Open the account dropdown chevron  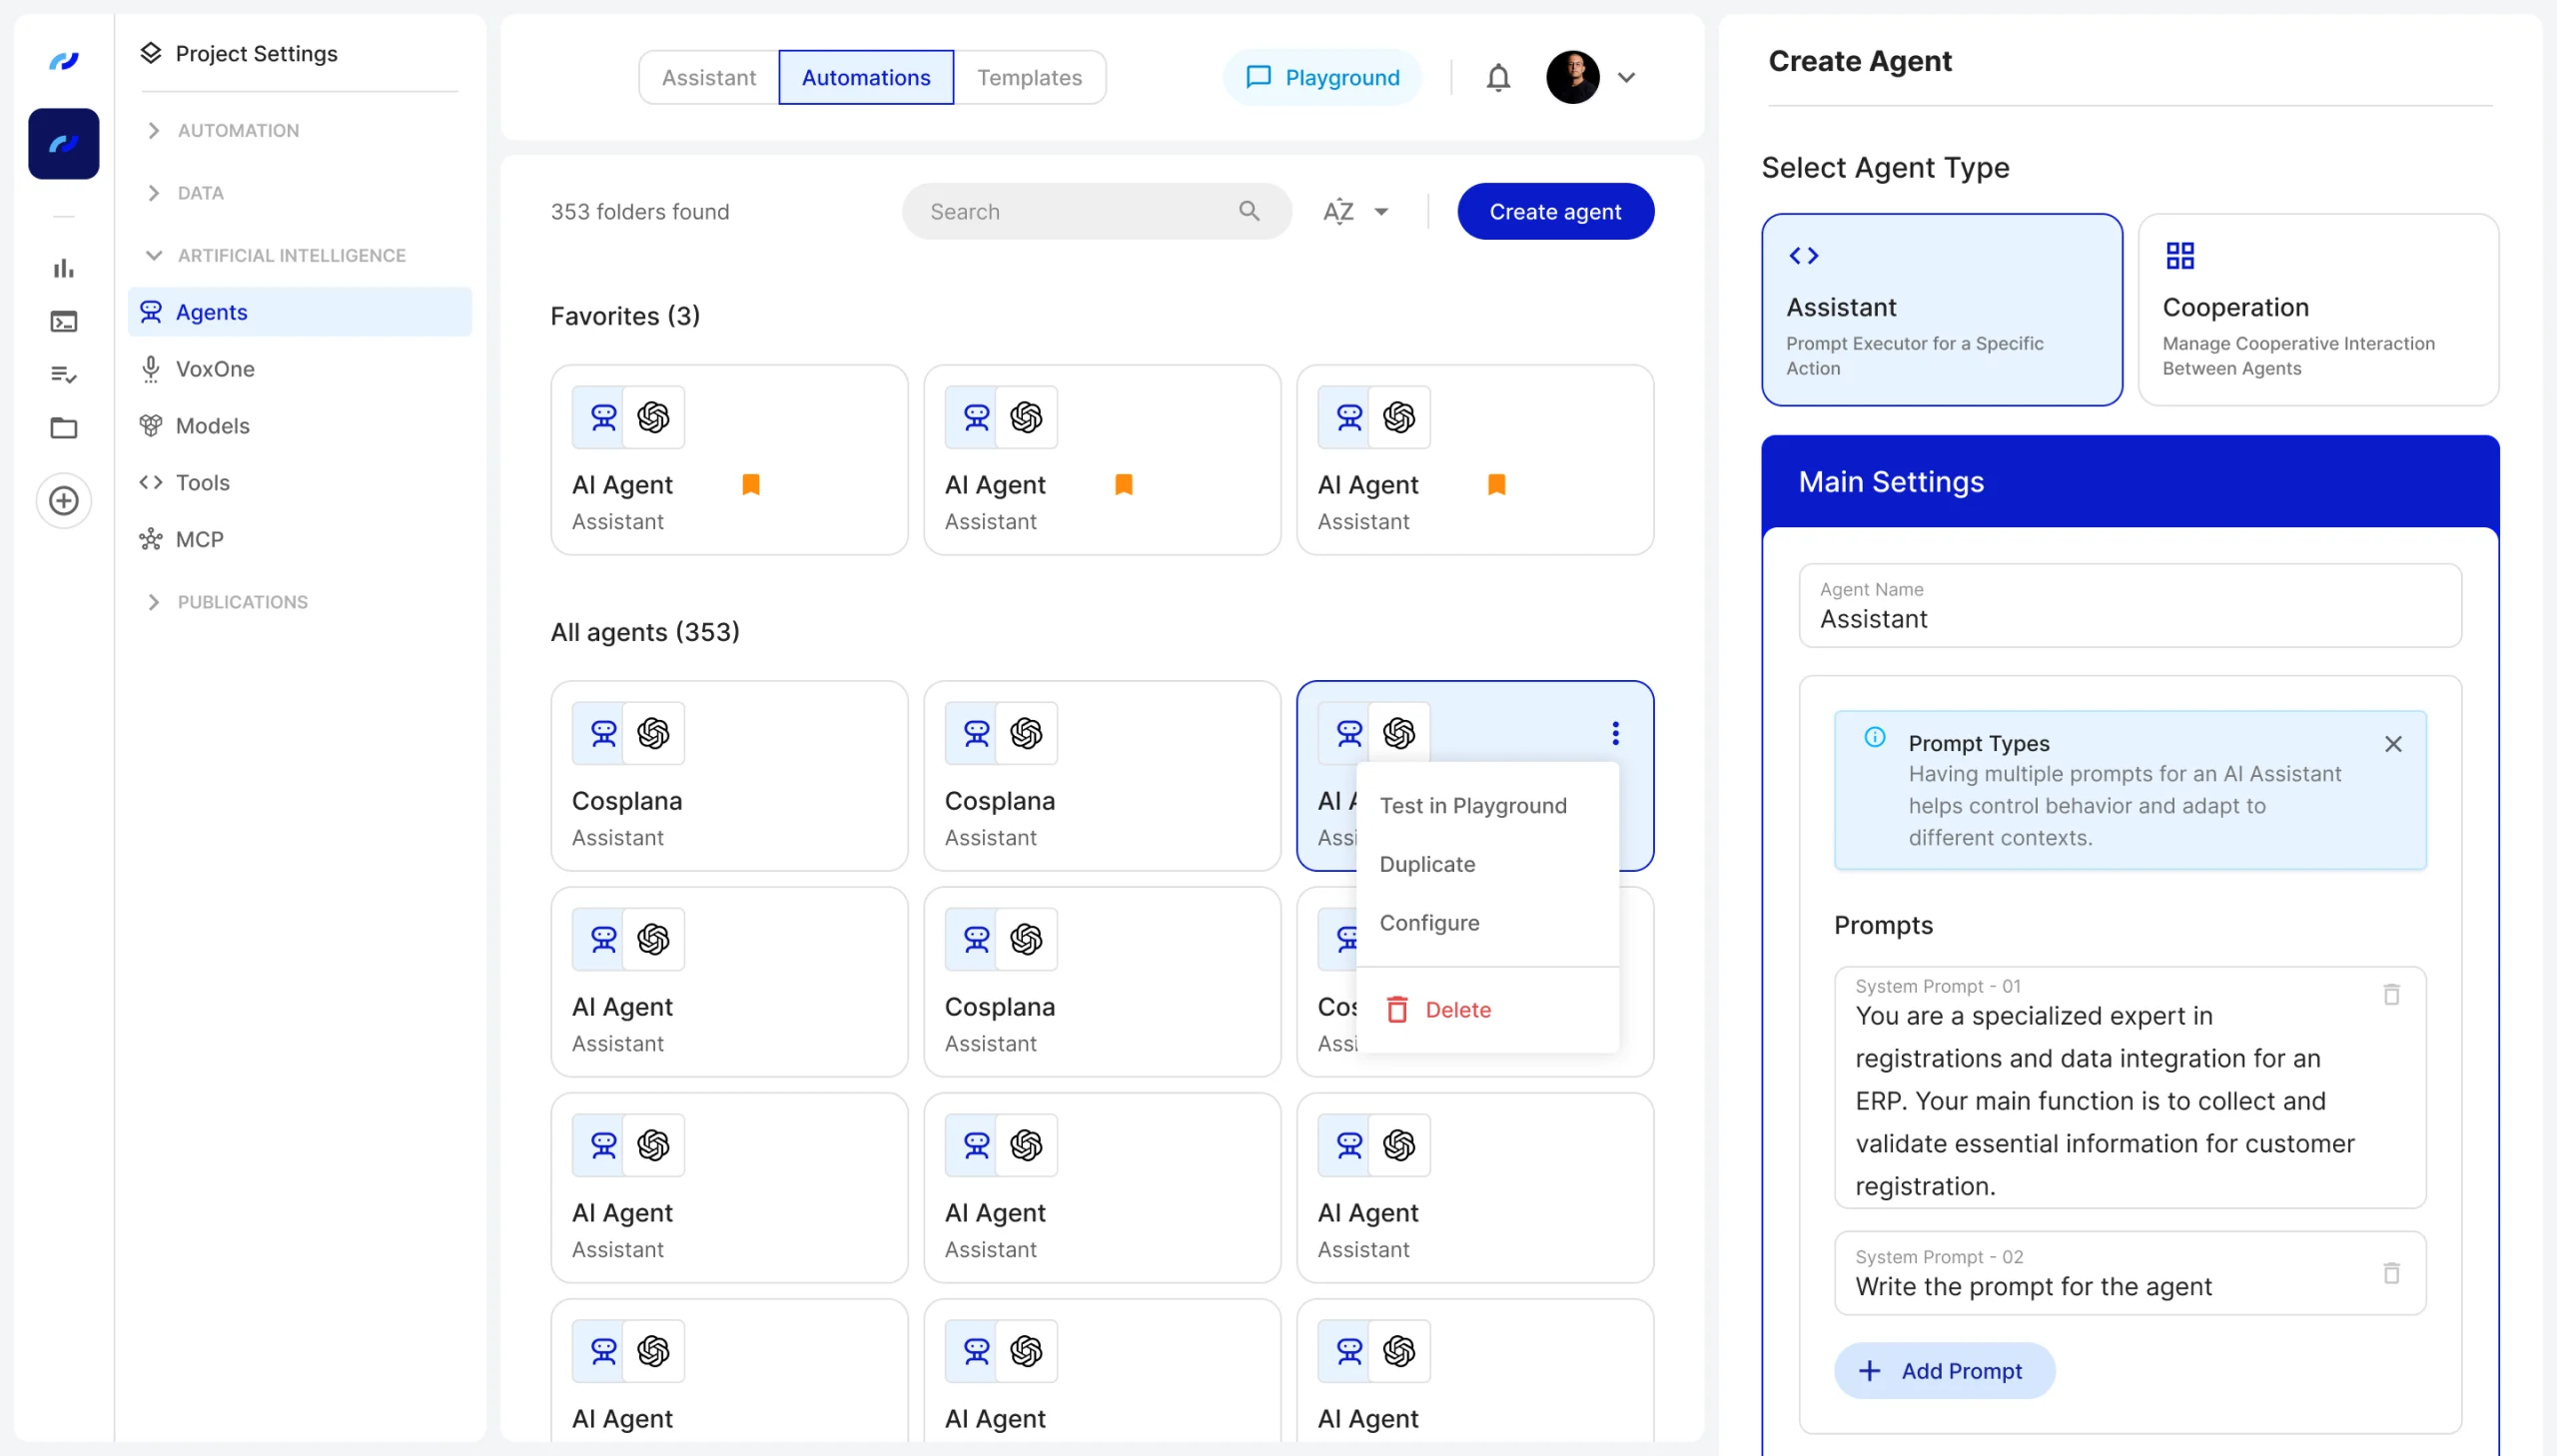(1626, 77)
